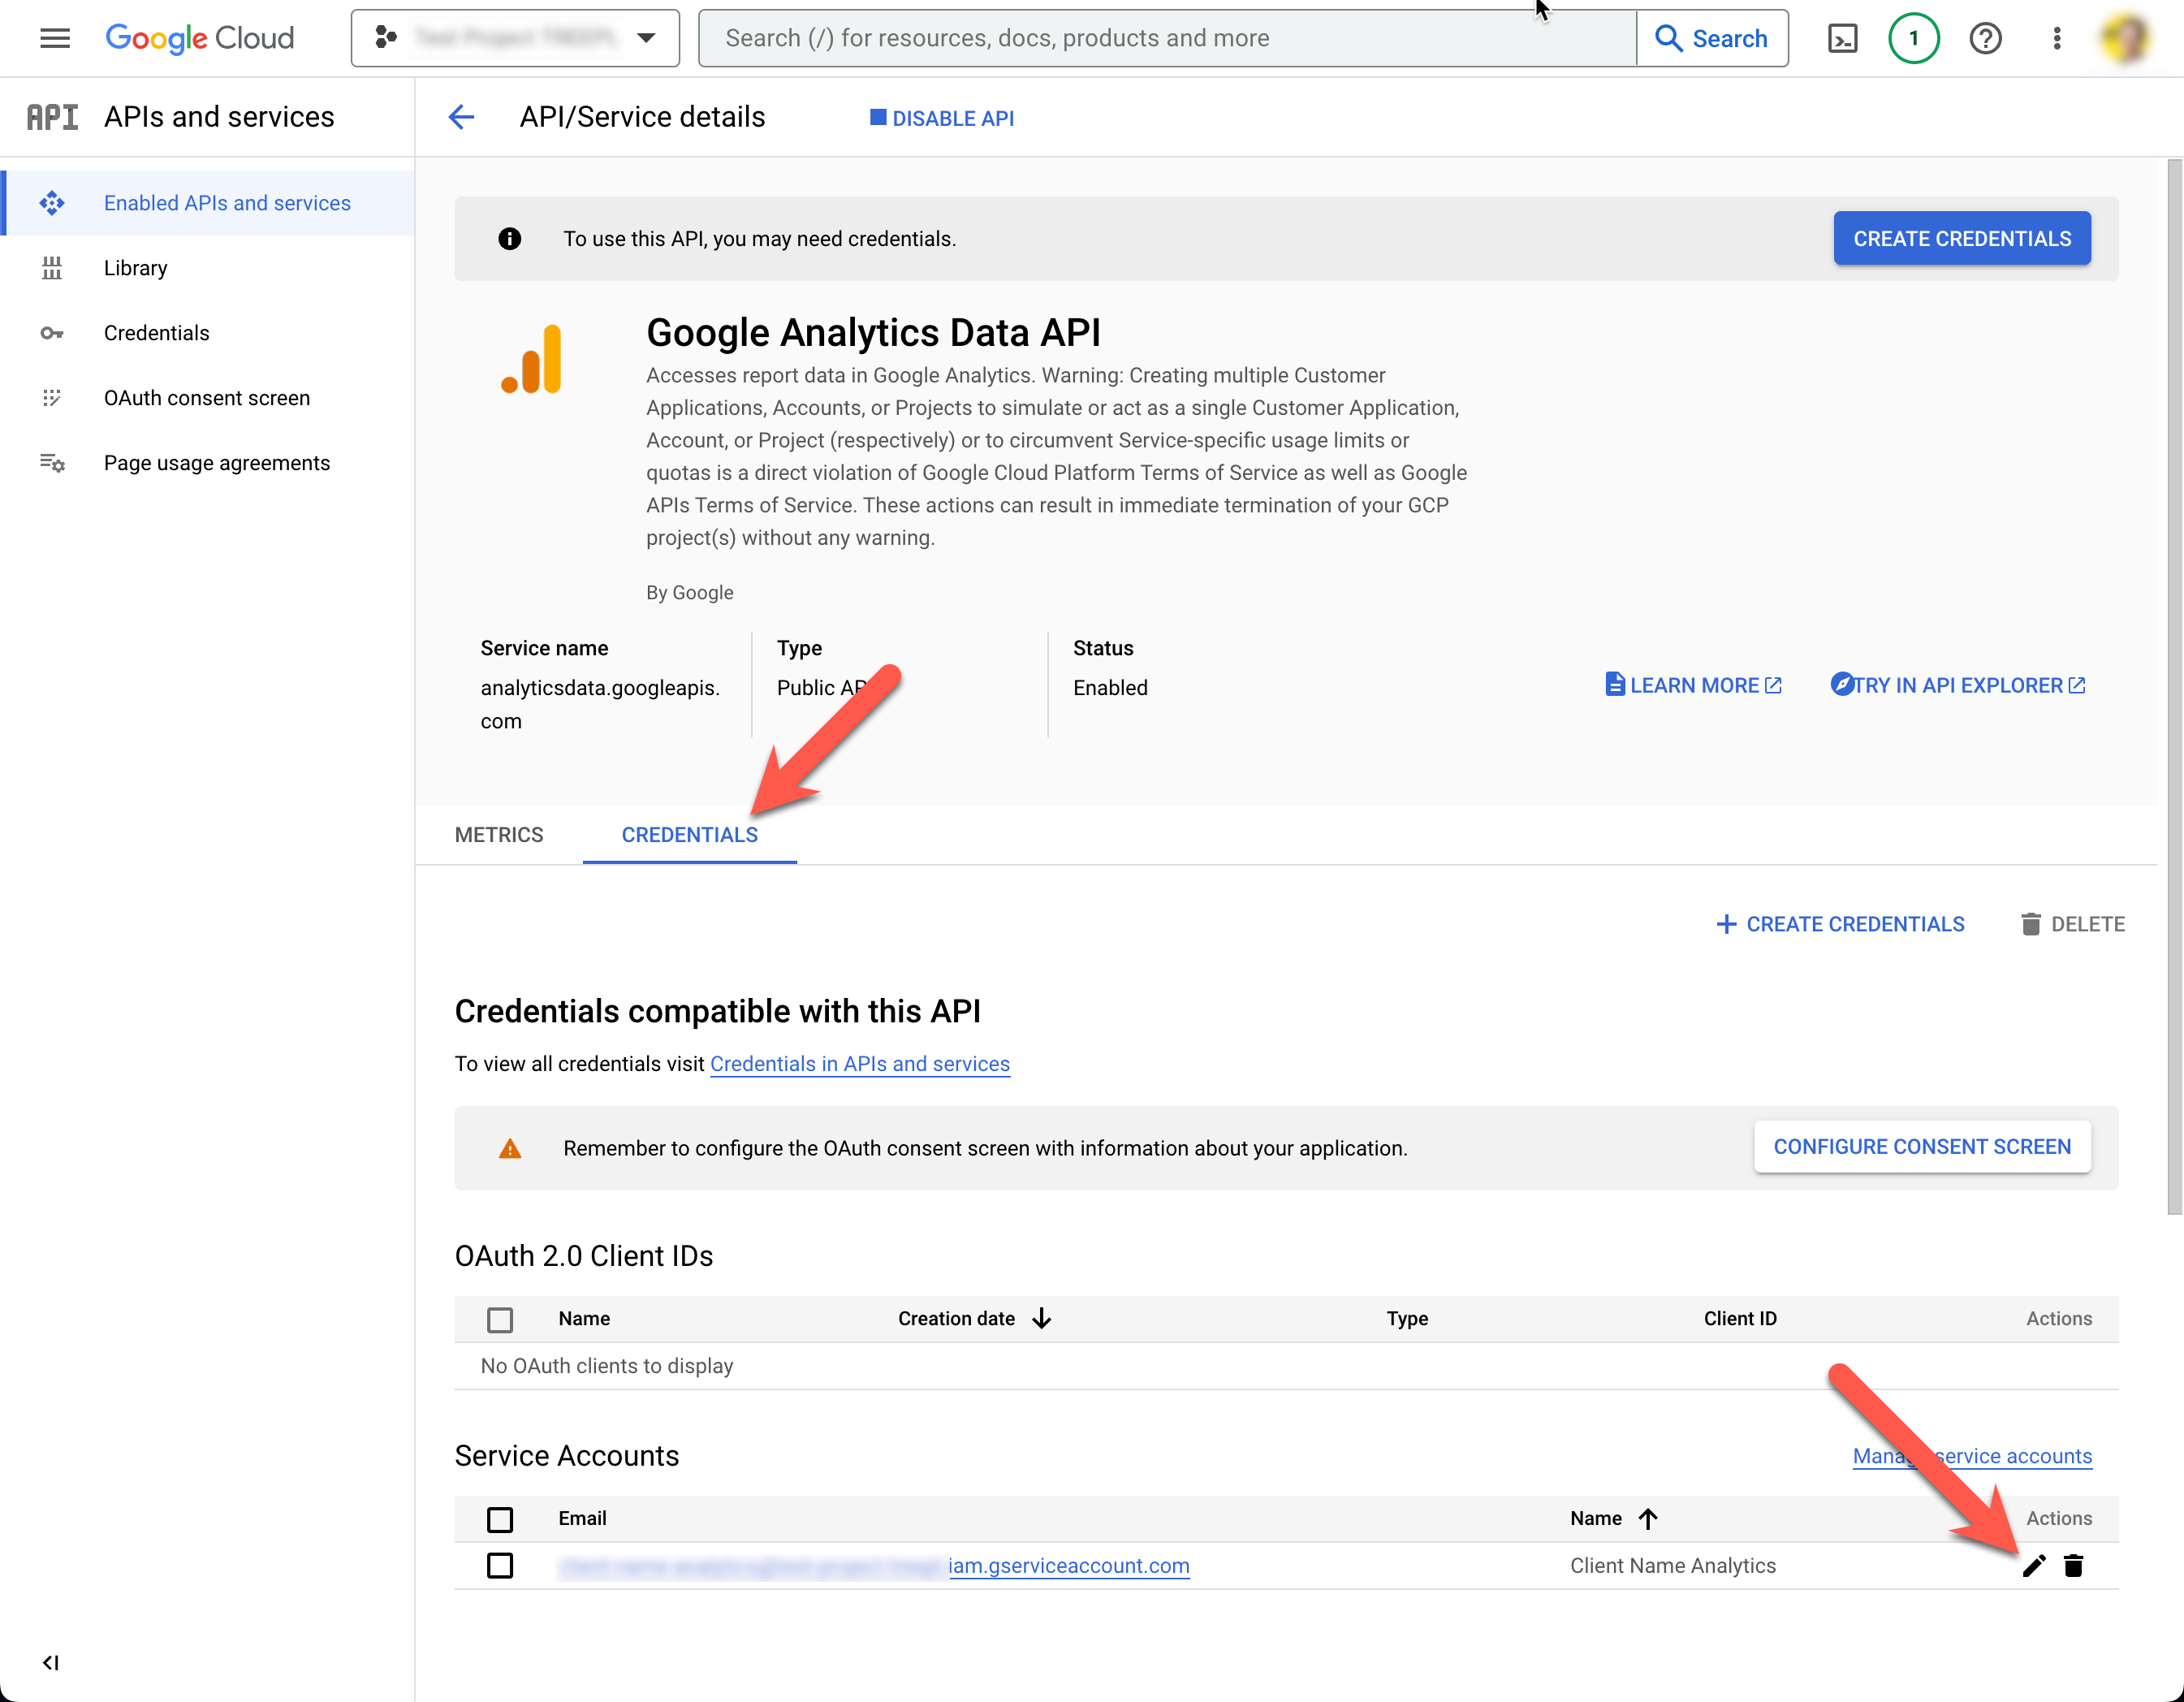This screenshot has width=2184, height=1702.
Task: Sort Service Accounts by Name arrow
Action: 1649,1519
